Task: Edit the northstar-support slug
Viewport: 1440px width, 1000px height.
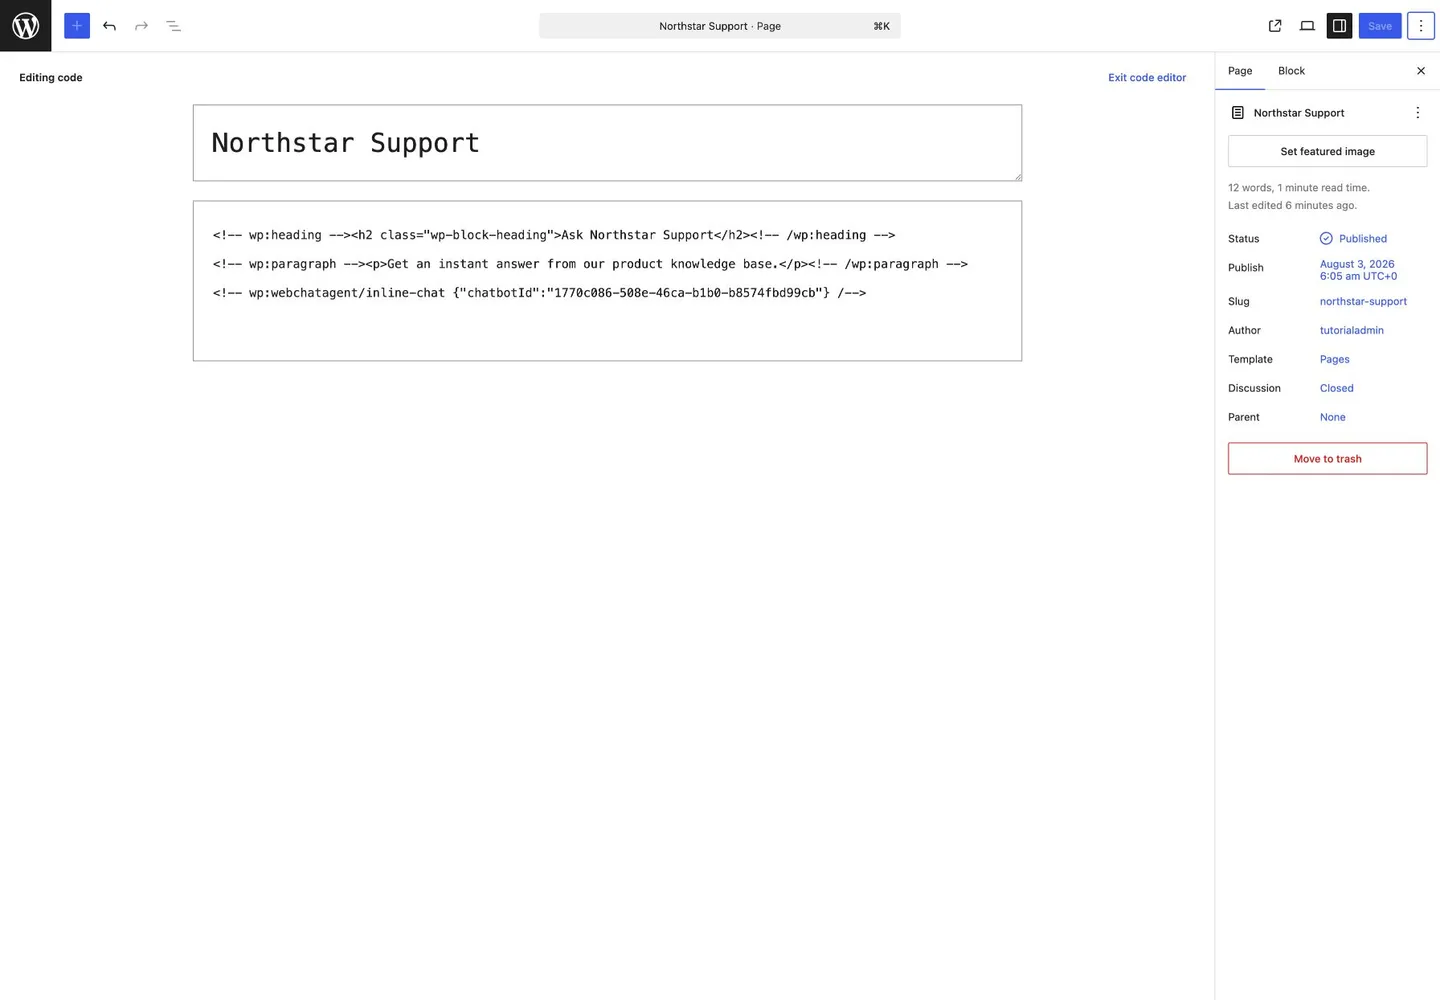Action: (1363, 301)
